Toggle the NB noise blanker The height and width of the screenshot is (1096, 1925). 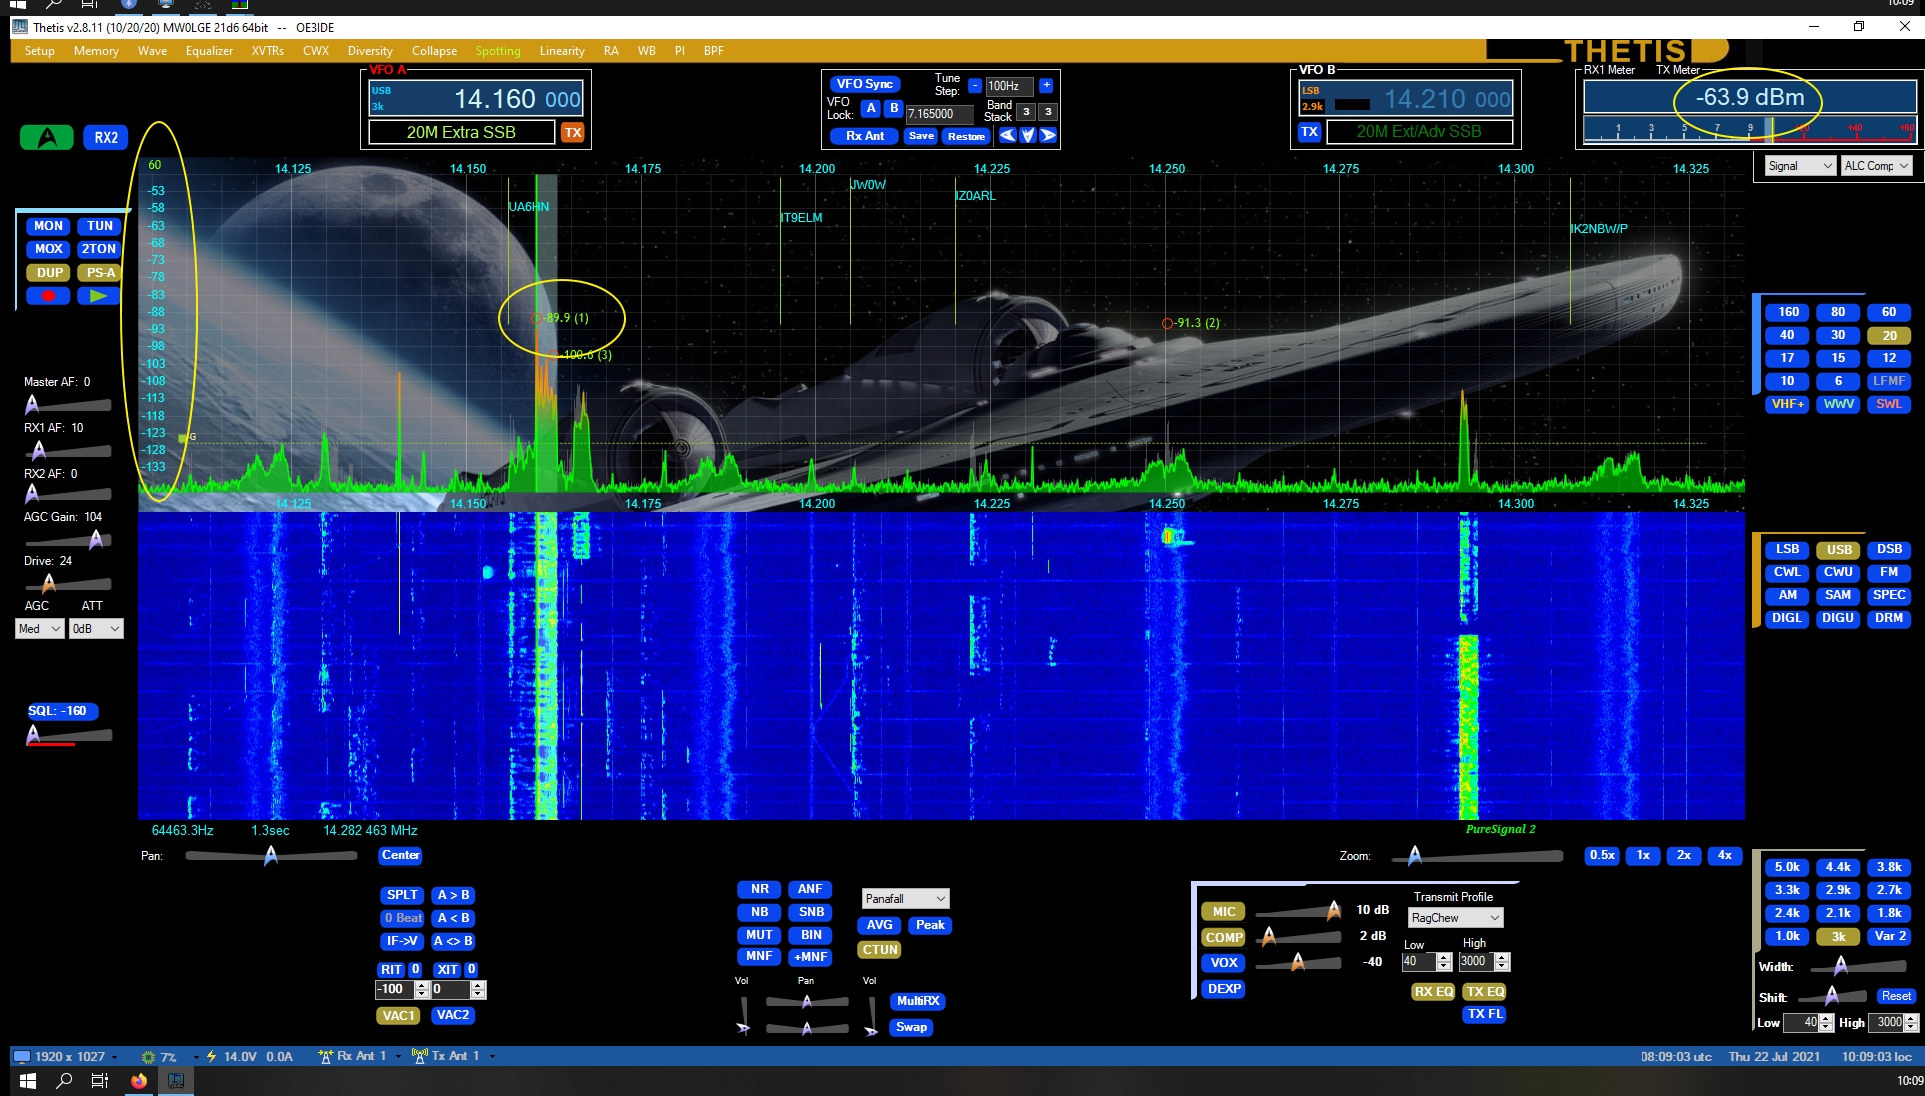point(760,912)
